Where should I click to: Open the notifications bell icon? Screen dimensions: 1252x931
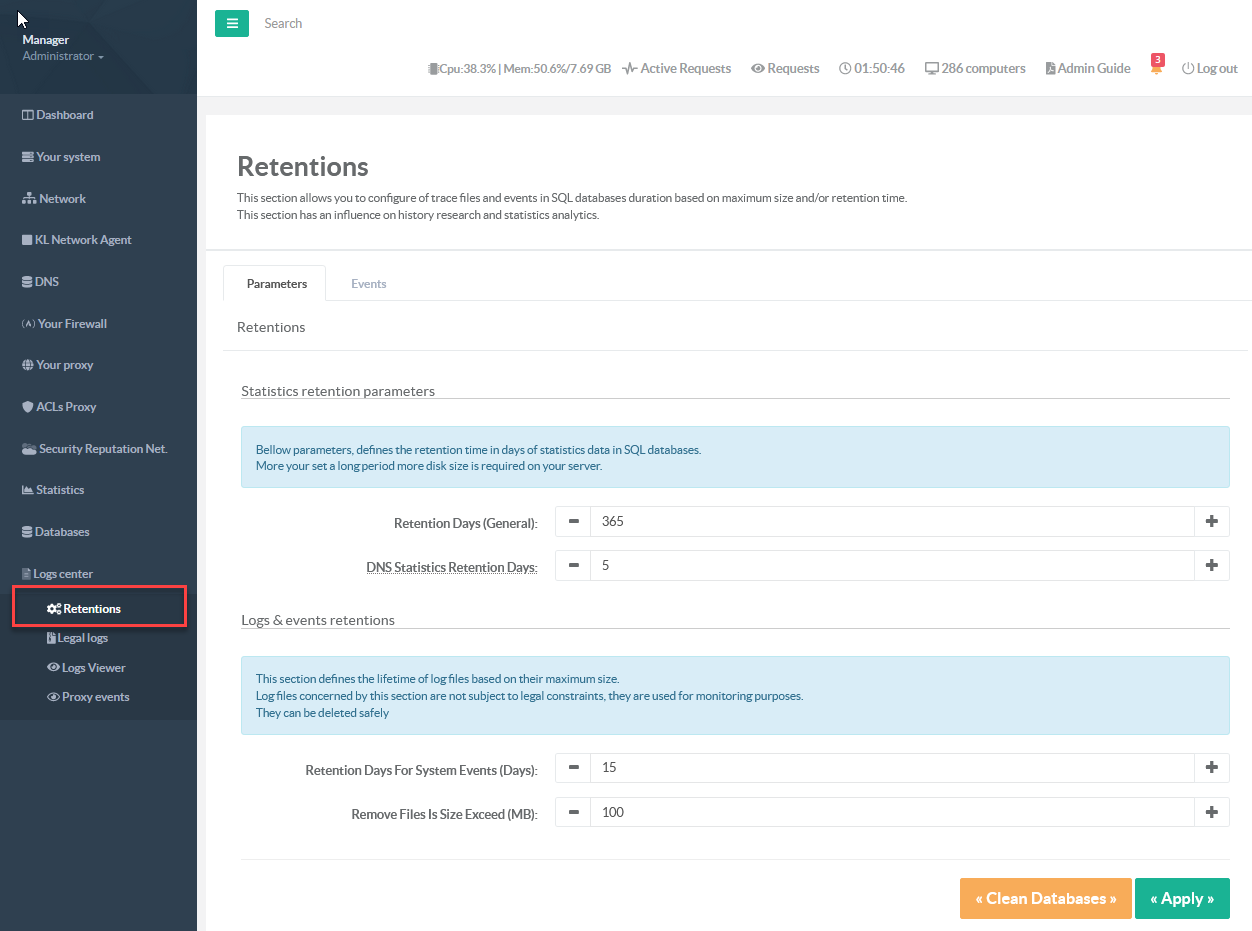tap(1156, 69)
